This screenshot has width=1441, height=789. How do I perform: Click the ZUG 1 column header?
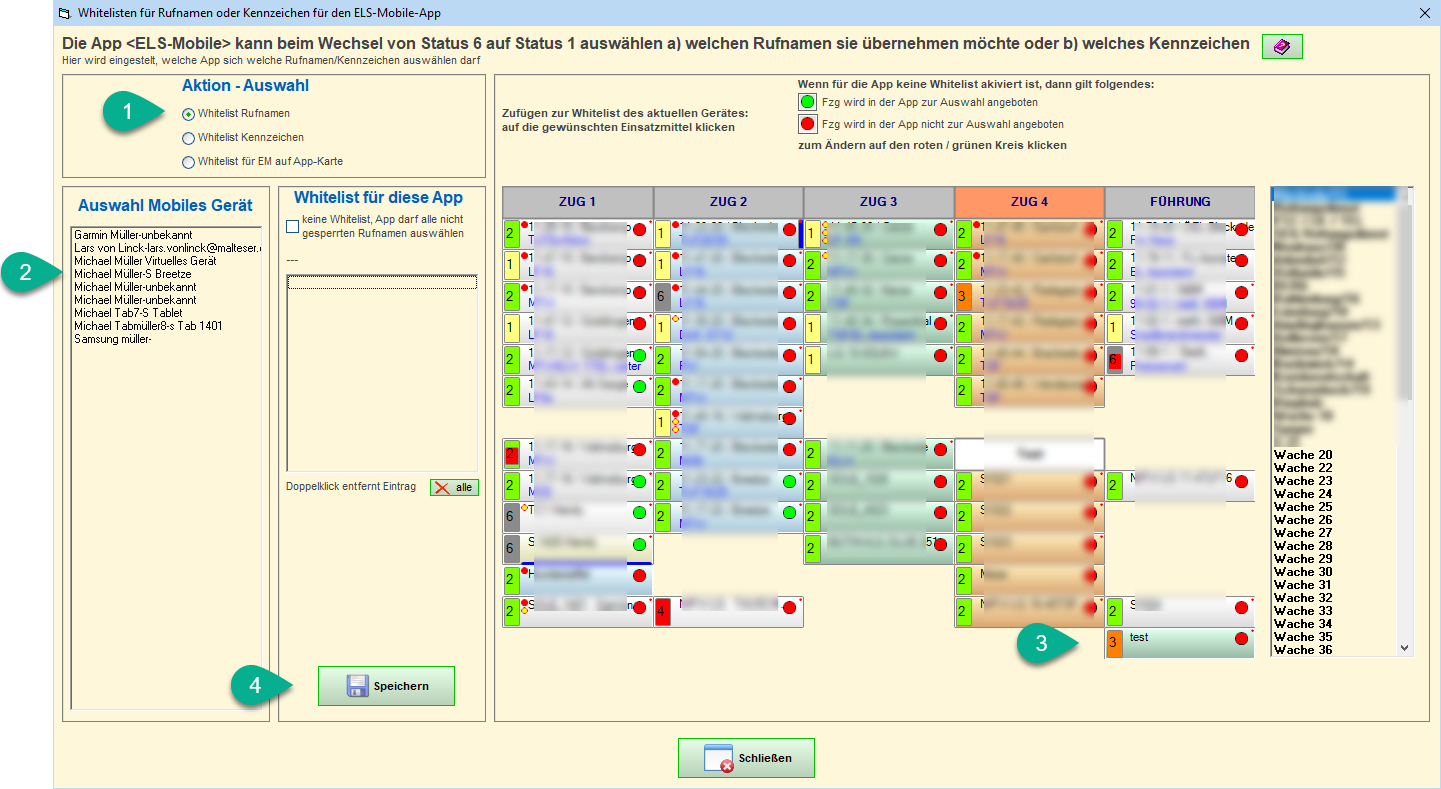click(577, 201)
